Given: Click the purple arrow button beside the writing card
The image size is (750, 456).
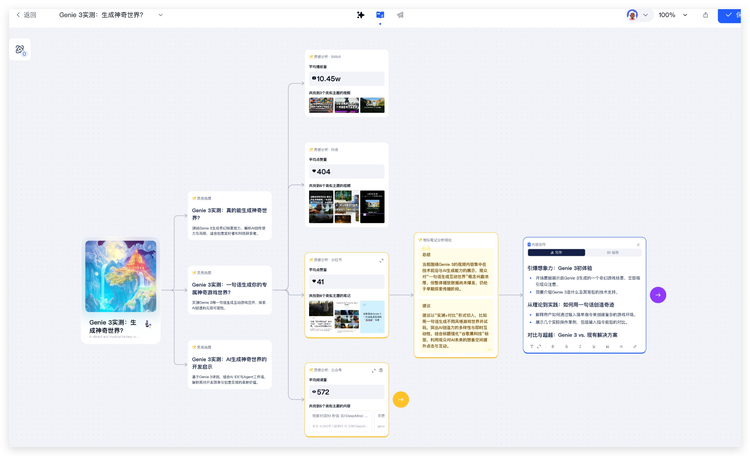Looking at the screenshot, I should click(658, 295).
